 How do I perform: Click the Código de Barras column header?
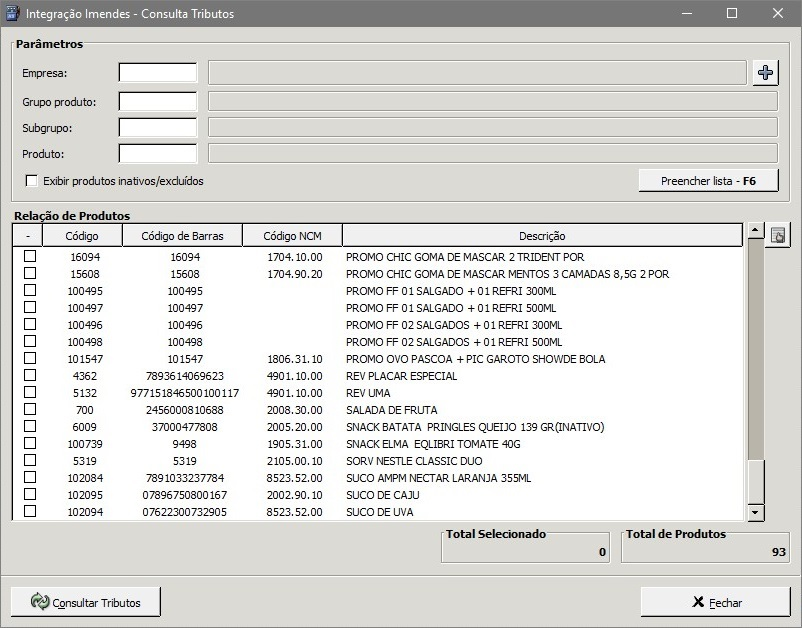pos(182,236)
